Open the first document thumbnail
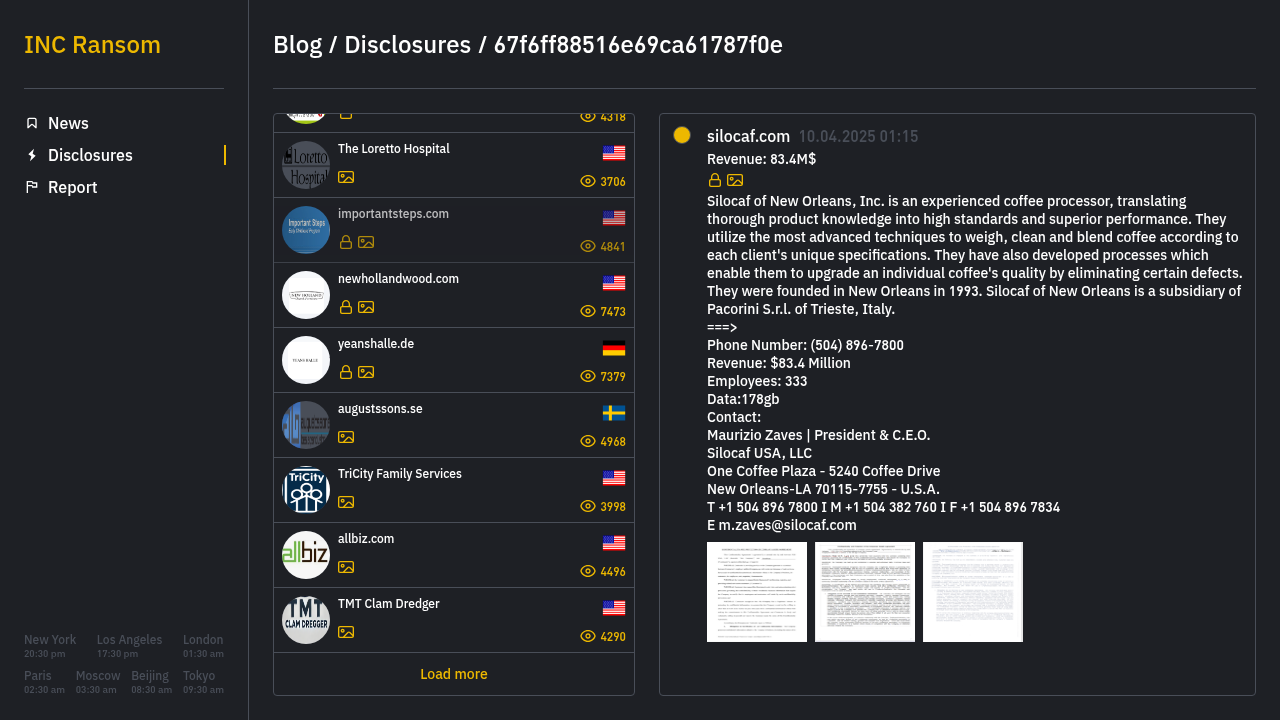This screenshot has height=720, width=1280. coord(757,592)
